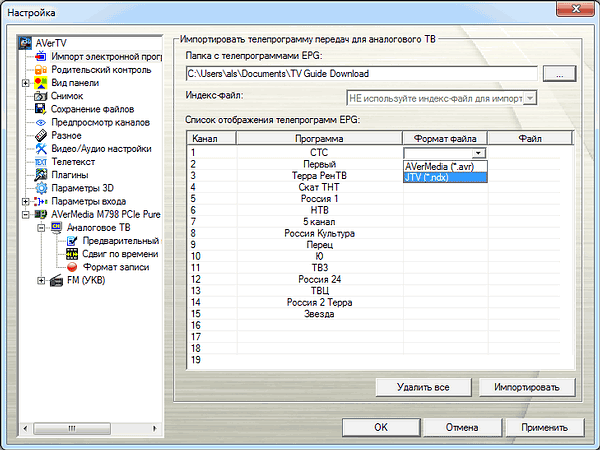Click the FM radio icon

coord(56,280)
